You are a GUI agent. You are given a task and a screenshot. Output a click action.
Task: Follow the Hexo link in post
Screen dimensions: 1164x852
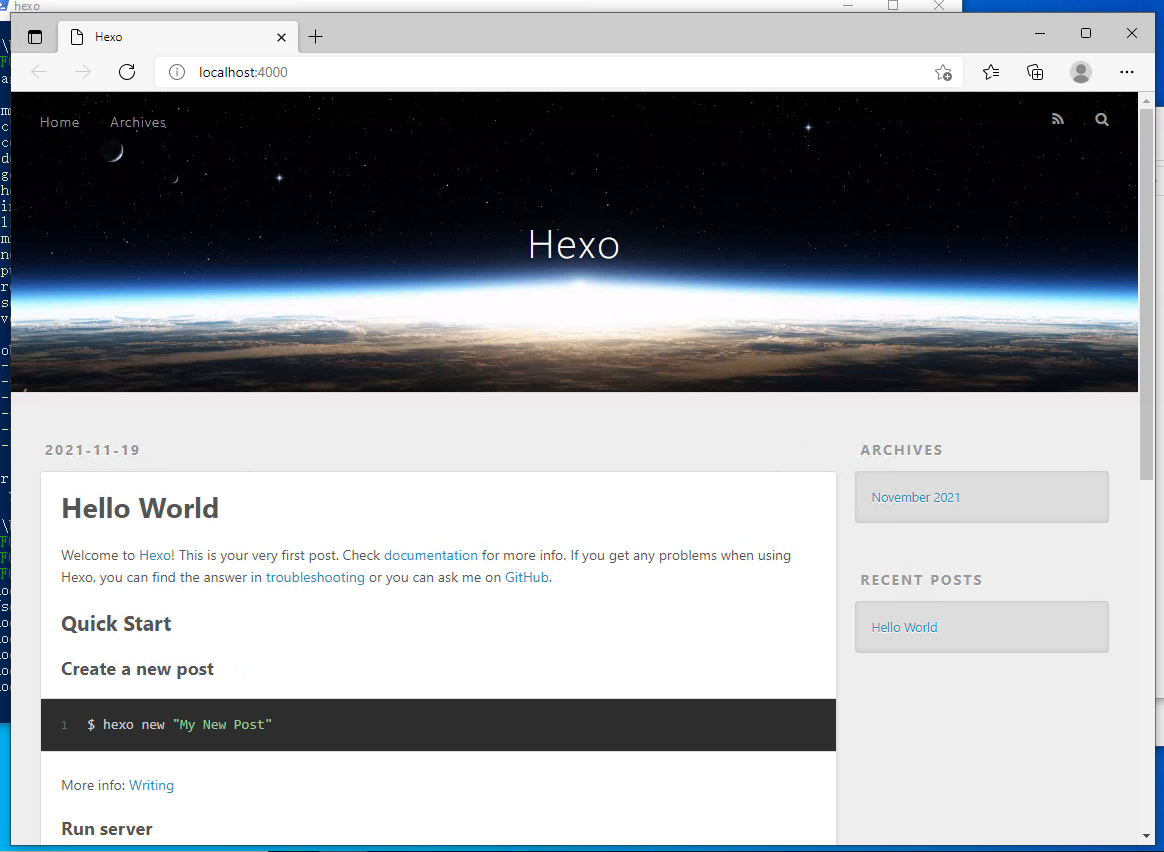(x=155, y=555)
